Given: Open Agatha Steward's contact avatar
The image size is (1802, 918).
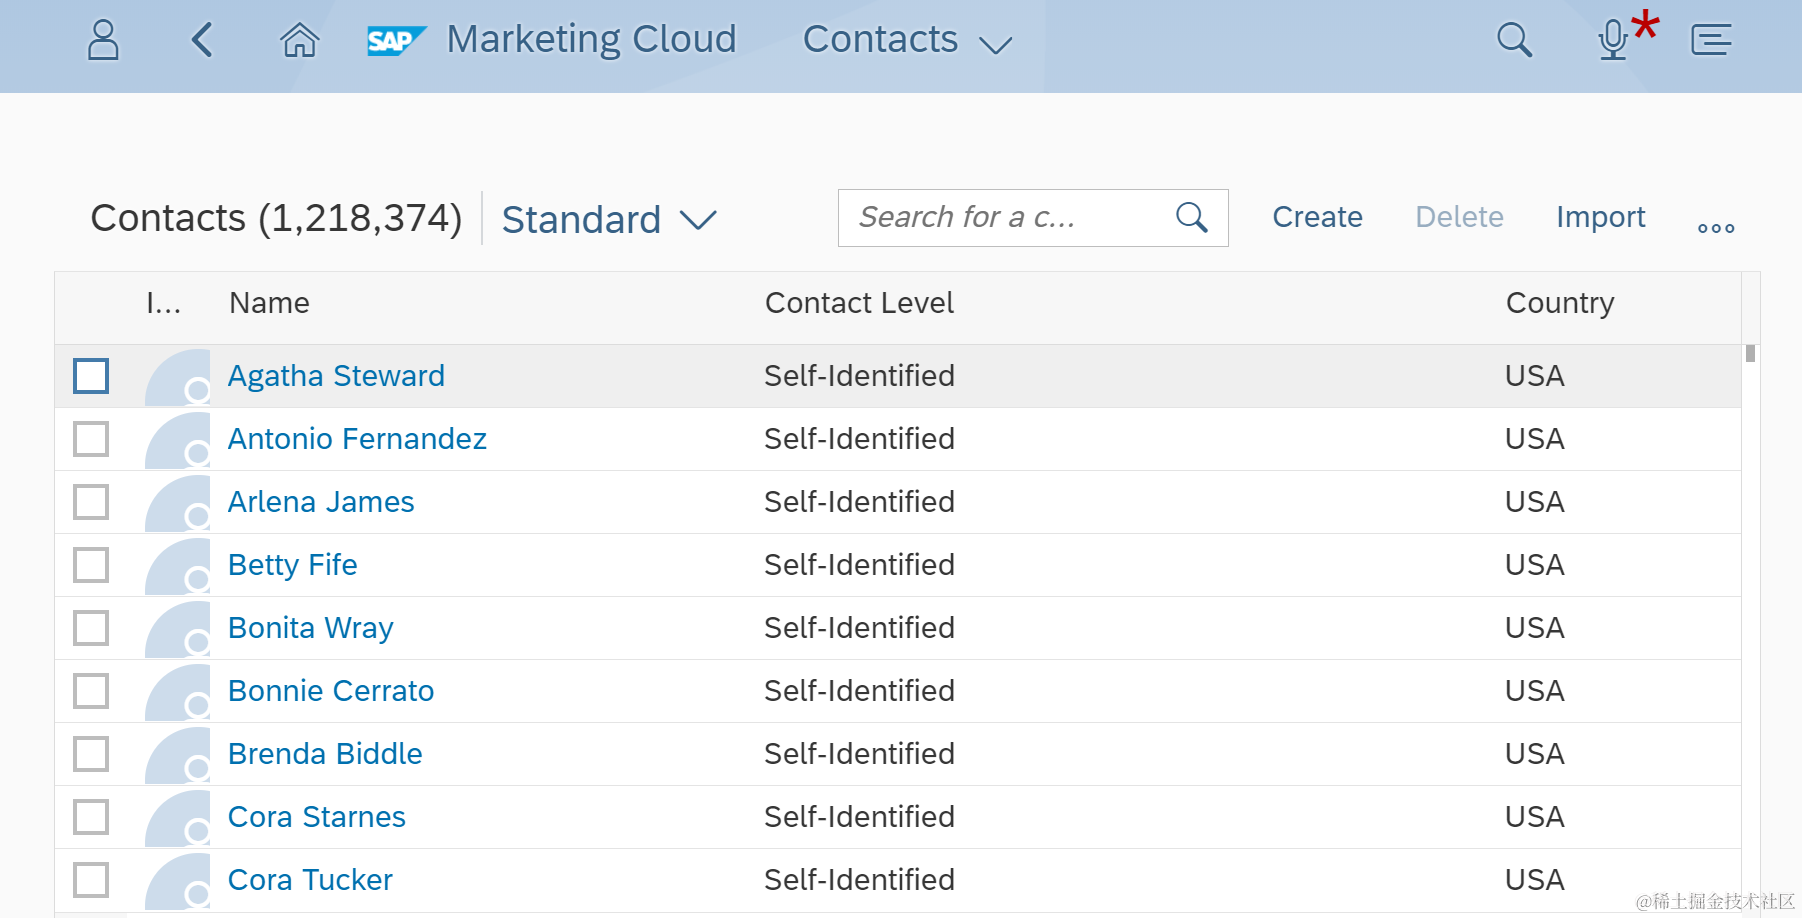Looking at the screenshot, I should [x=178, y=377].
